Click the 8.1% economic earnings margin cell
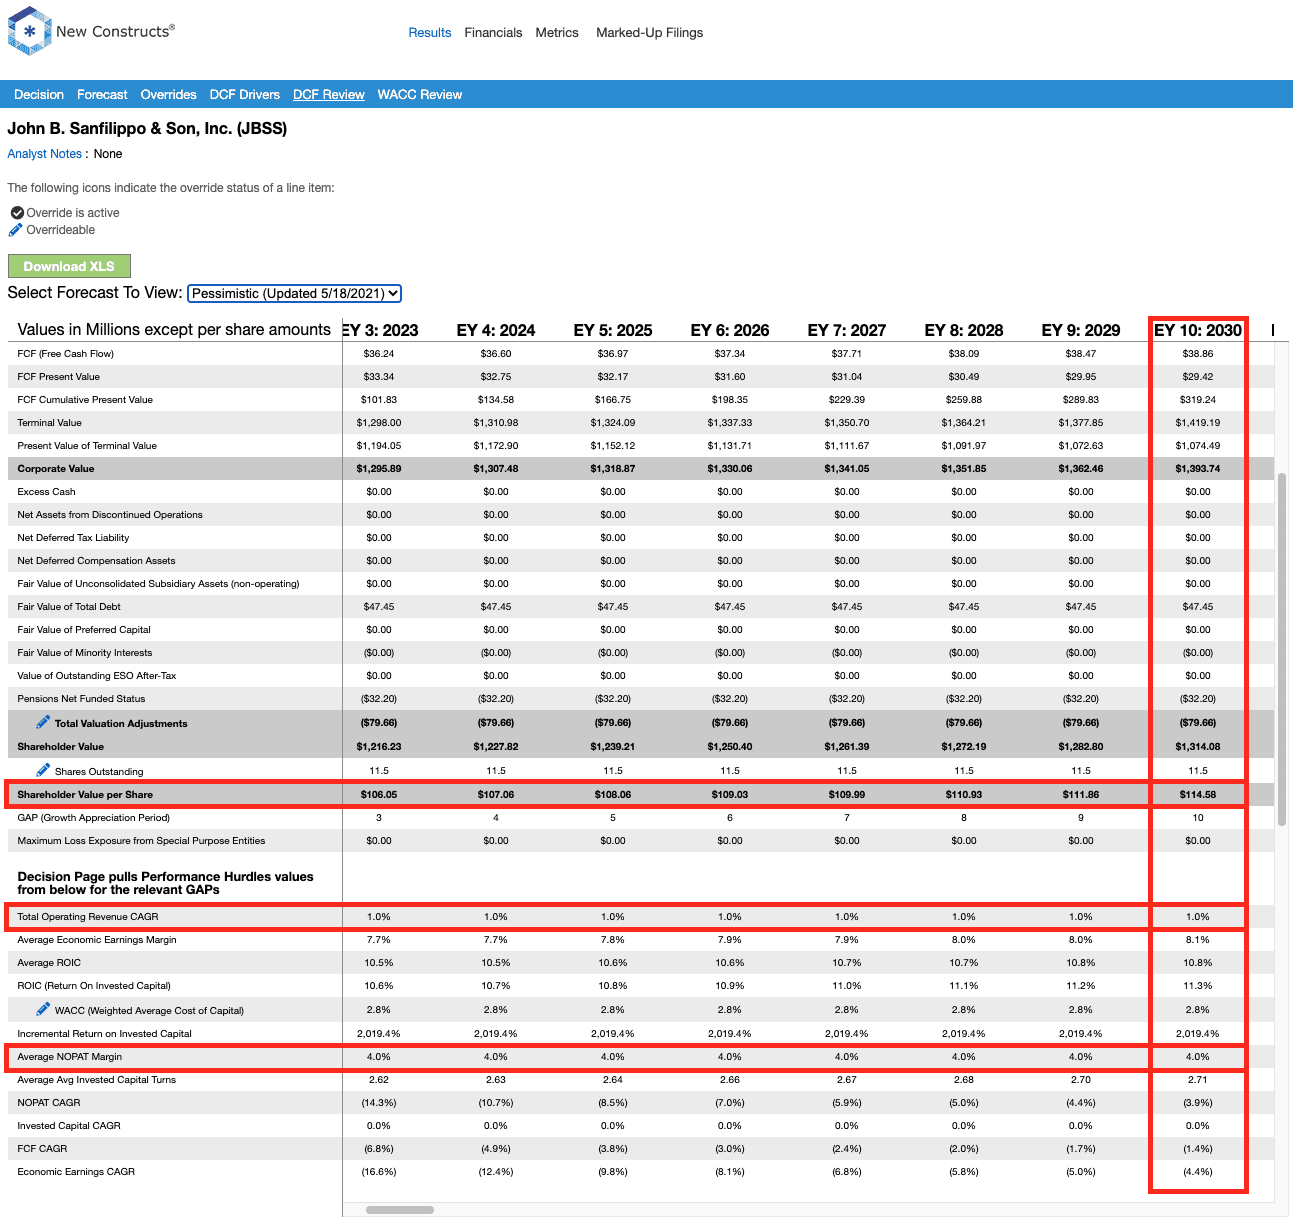The image size is (1293, 1217). (1198, 940)
